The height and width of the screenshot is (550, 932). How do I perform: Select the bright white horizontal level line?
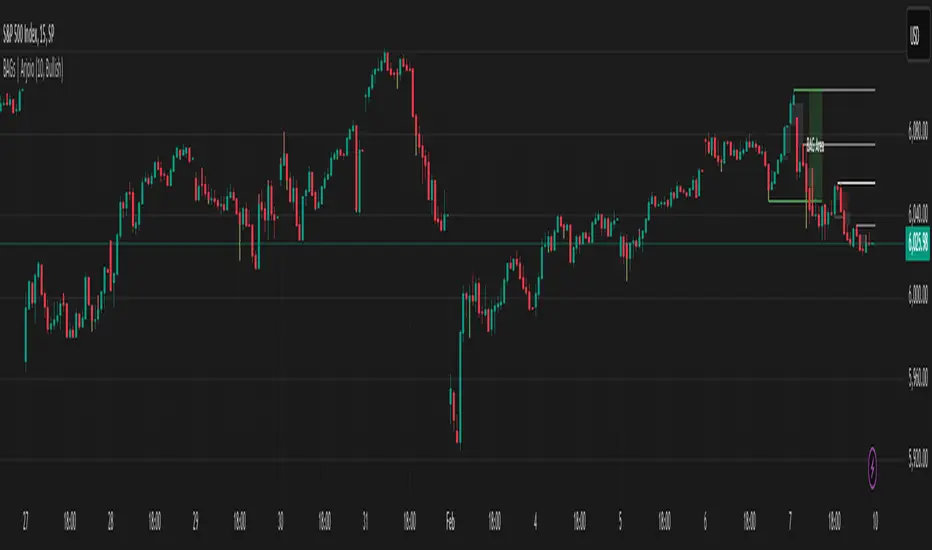855,183
